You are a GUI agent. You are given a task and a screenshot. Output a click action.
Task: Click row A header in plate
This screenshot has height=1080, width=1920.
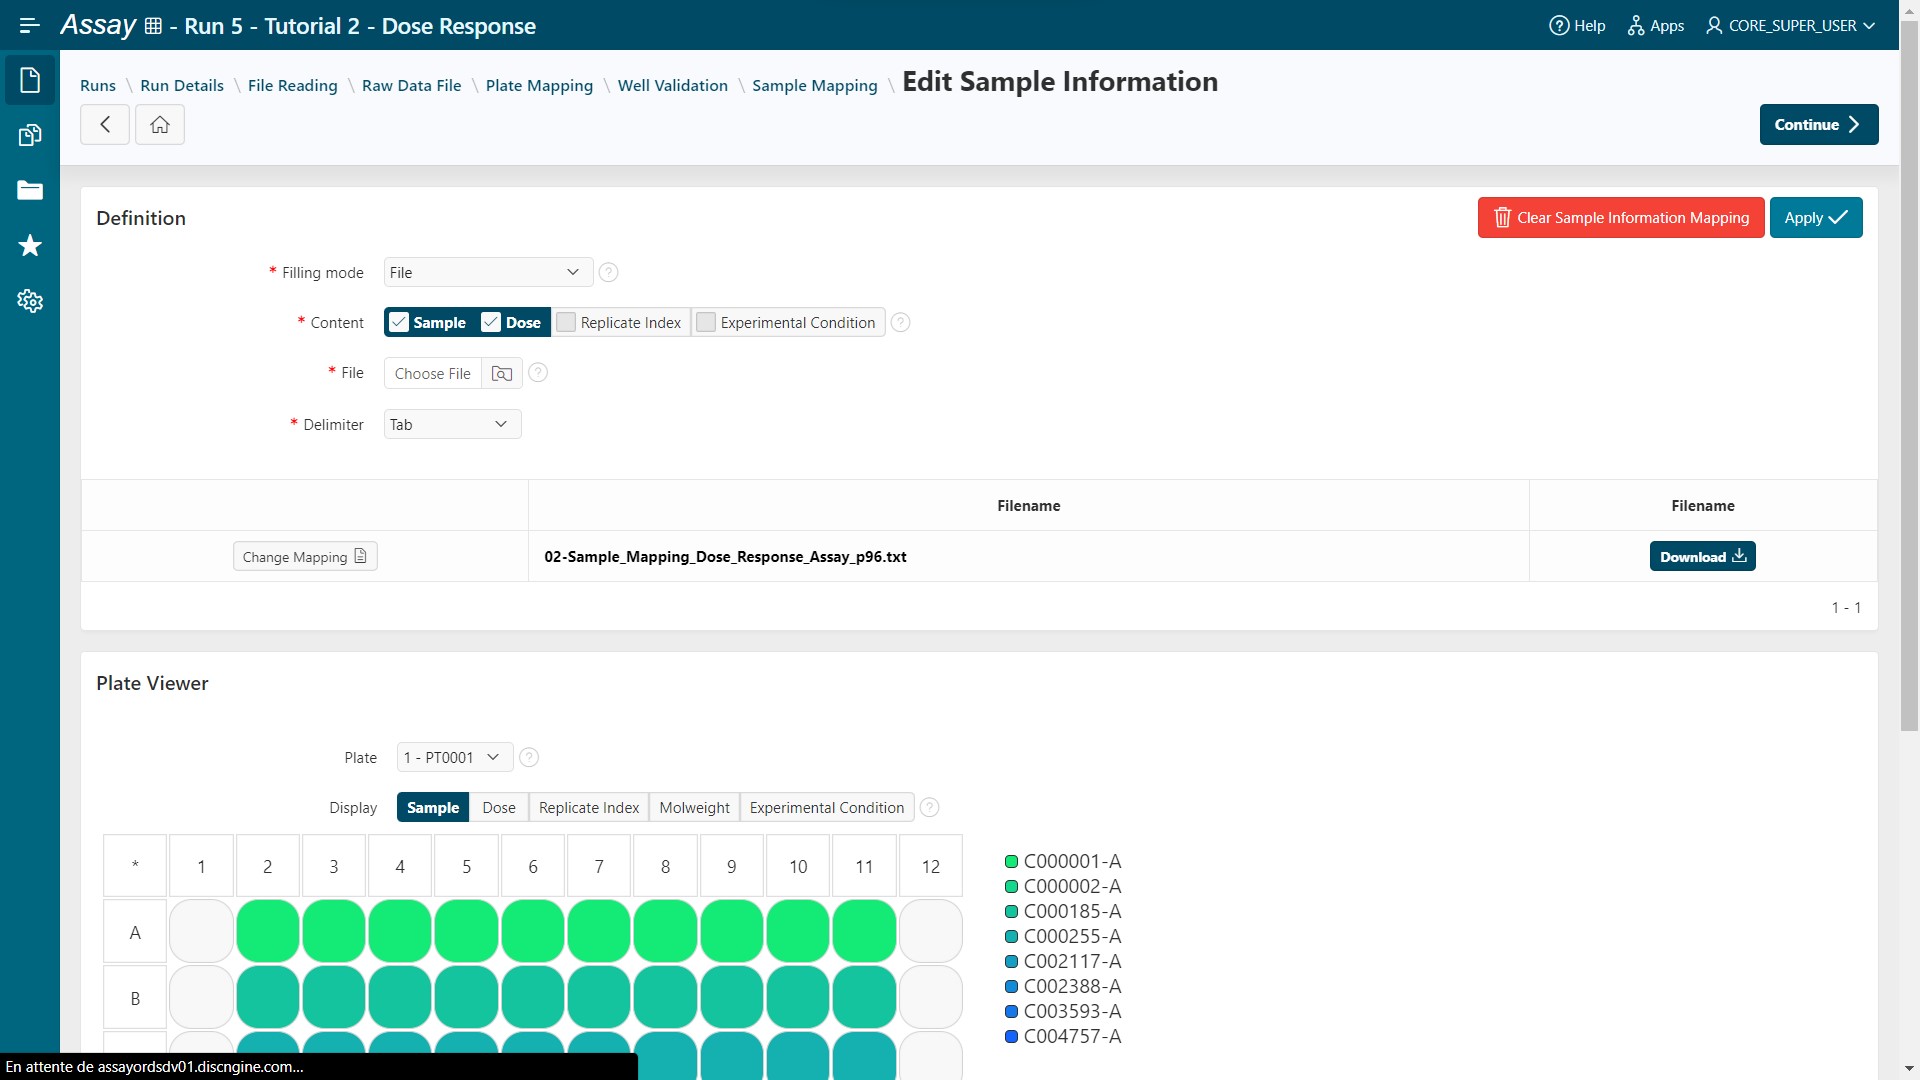pyautogui.click(x=135, y=932)
